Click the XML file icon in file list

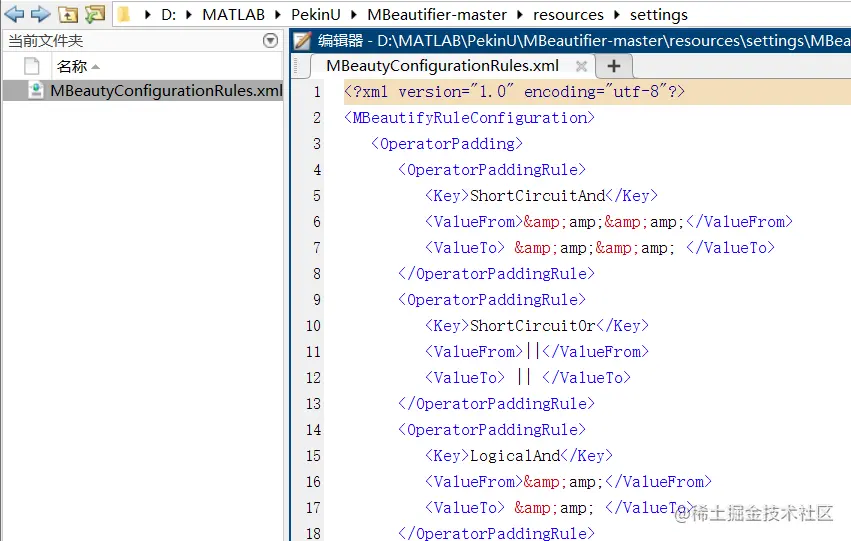coord(36,90)
